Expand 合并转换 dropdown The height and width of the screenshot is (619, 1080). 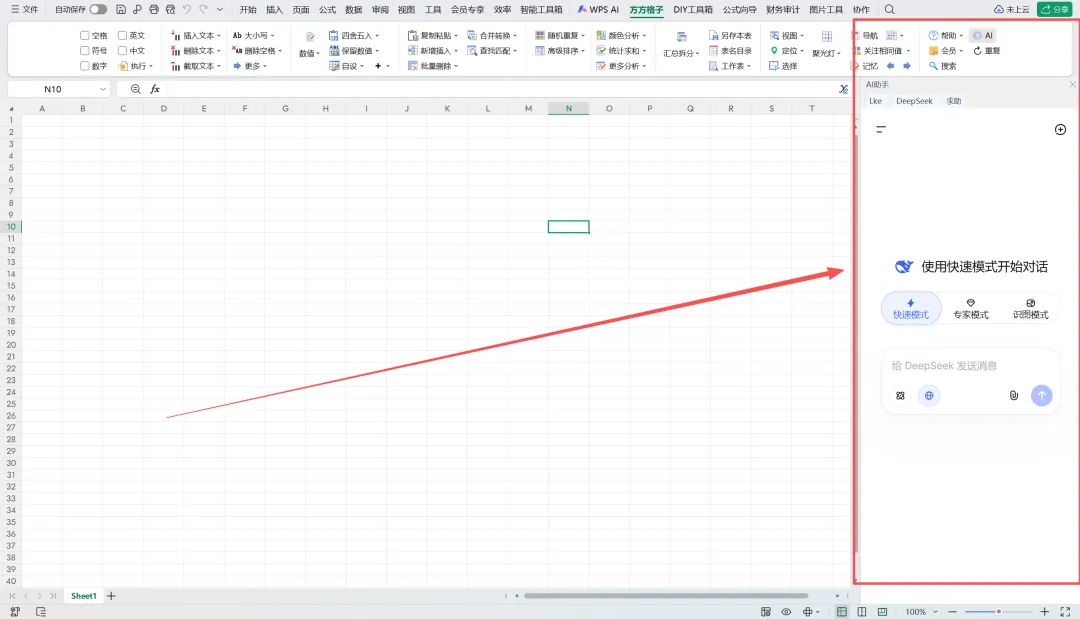click(492, 35)
